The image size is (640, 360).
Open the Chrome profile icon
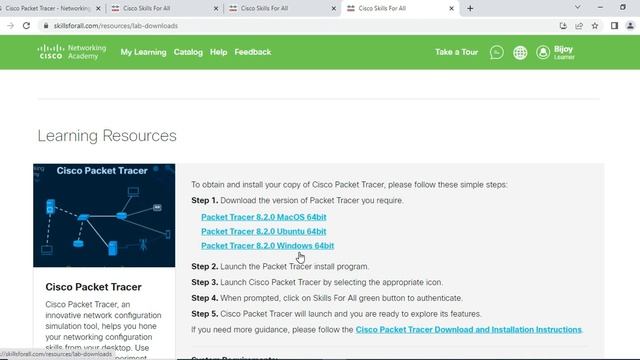[630, 26]
